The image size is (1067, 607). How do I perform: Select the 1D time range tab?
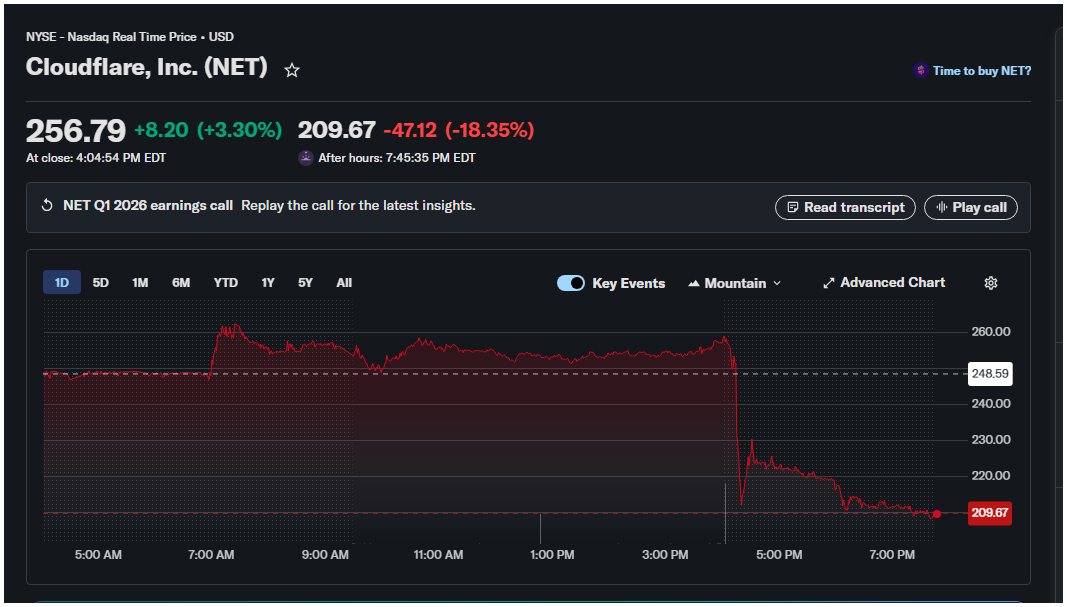[x=62, y=282]
